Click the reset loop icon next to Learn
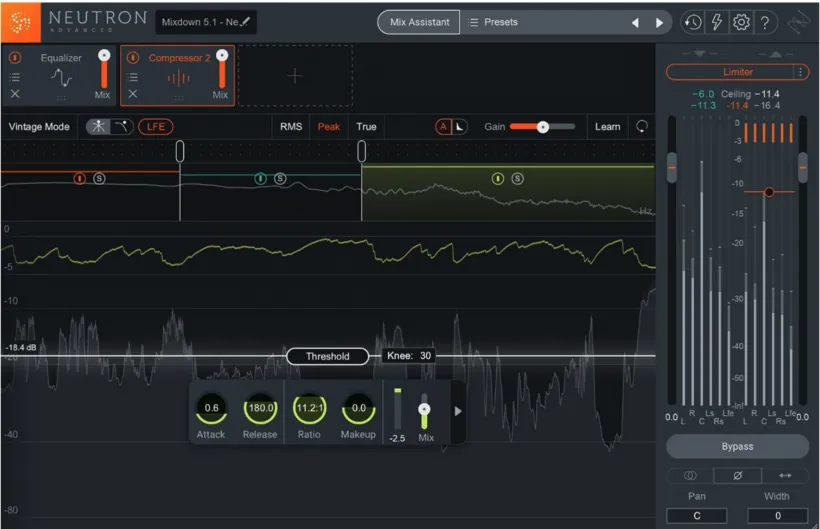 point(642,126)
